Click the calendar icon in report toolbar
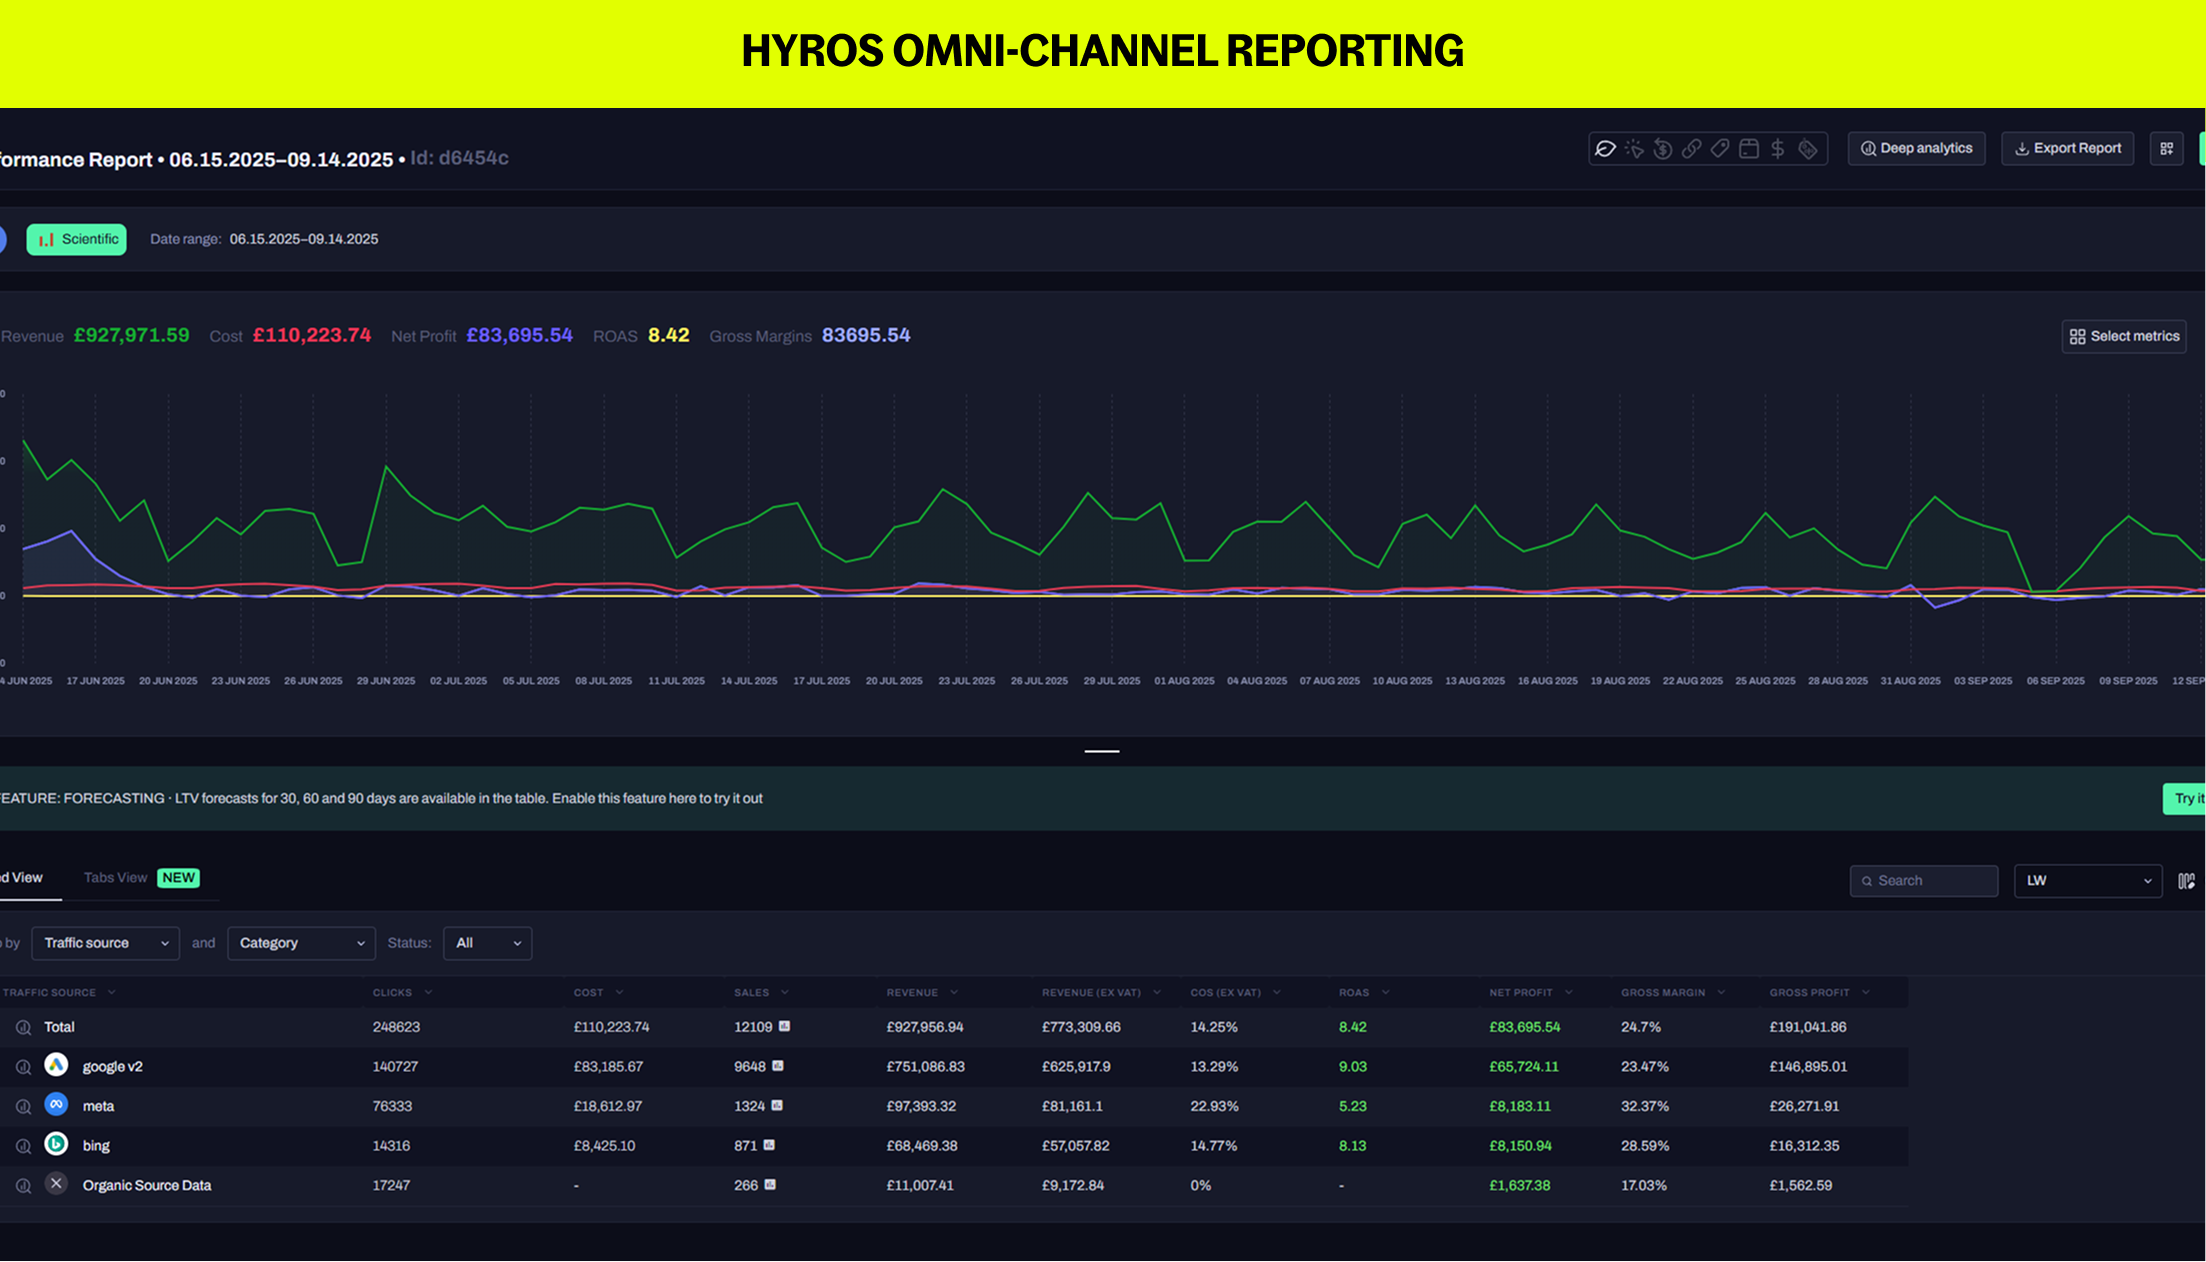 point(1749,149)
